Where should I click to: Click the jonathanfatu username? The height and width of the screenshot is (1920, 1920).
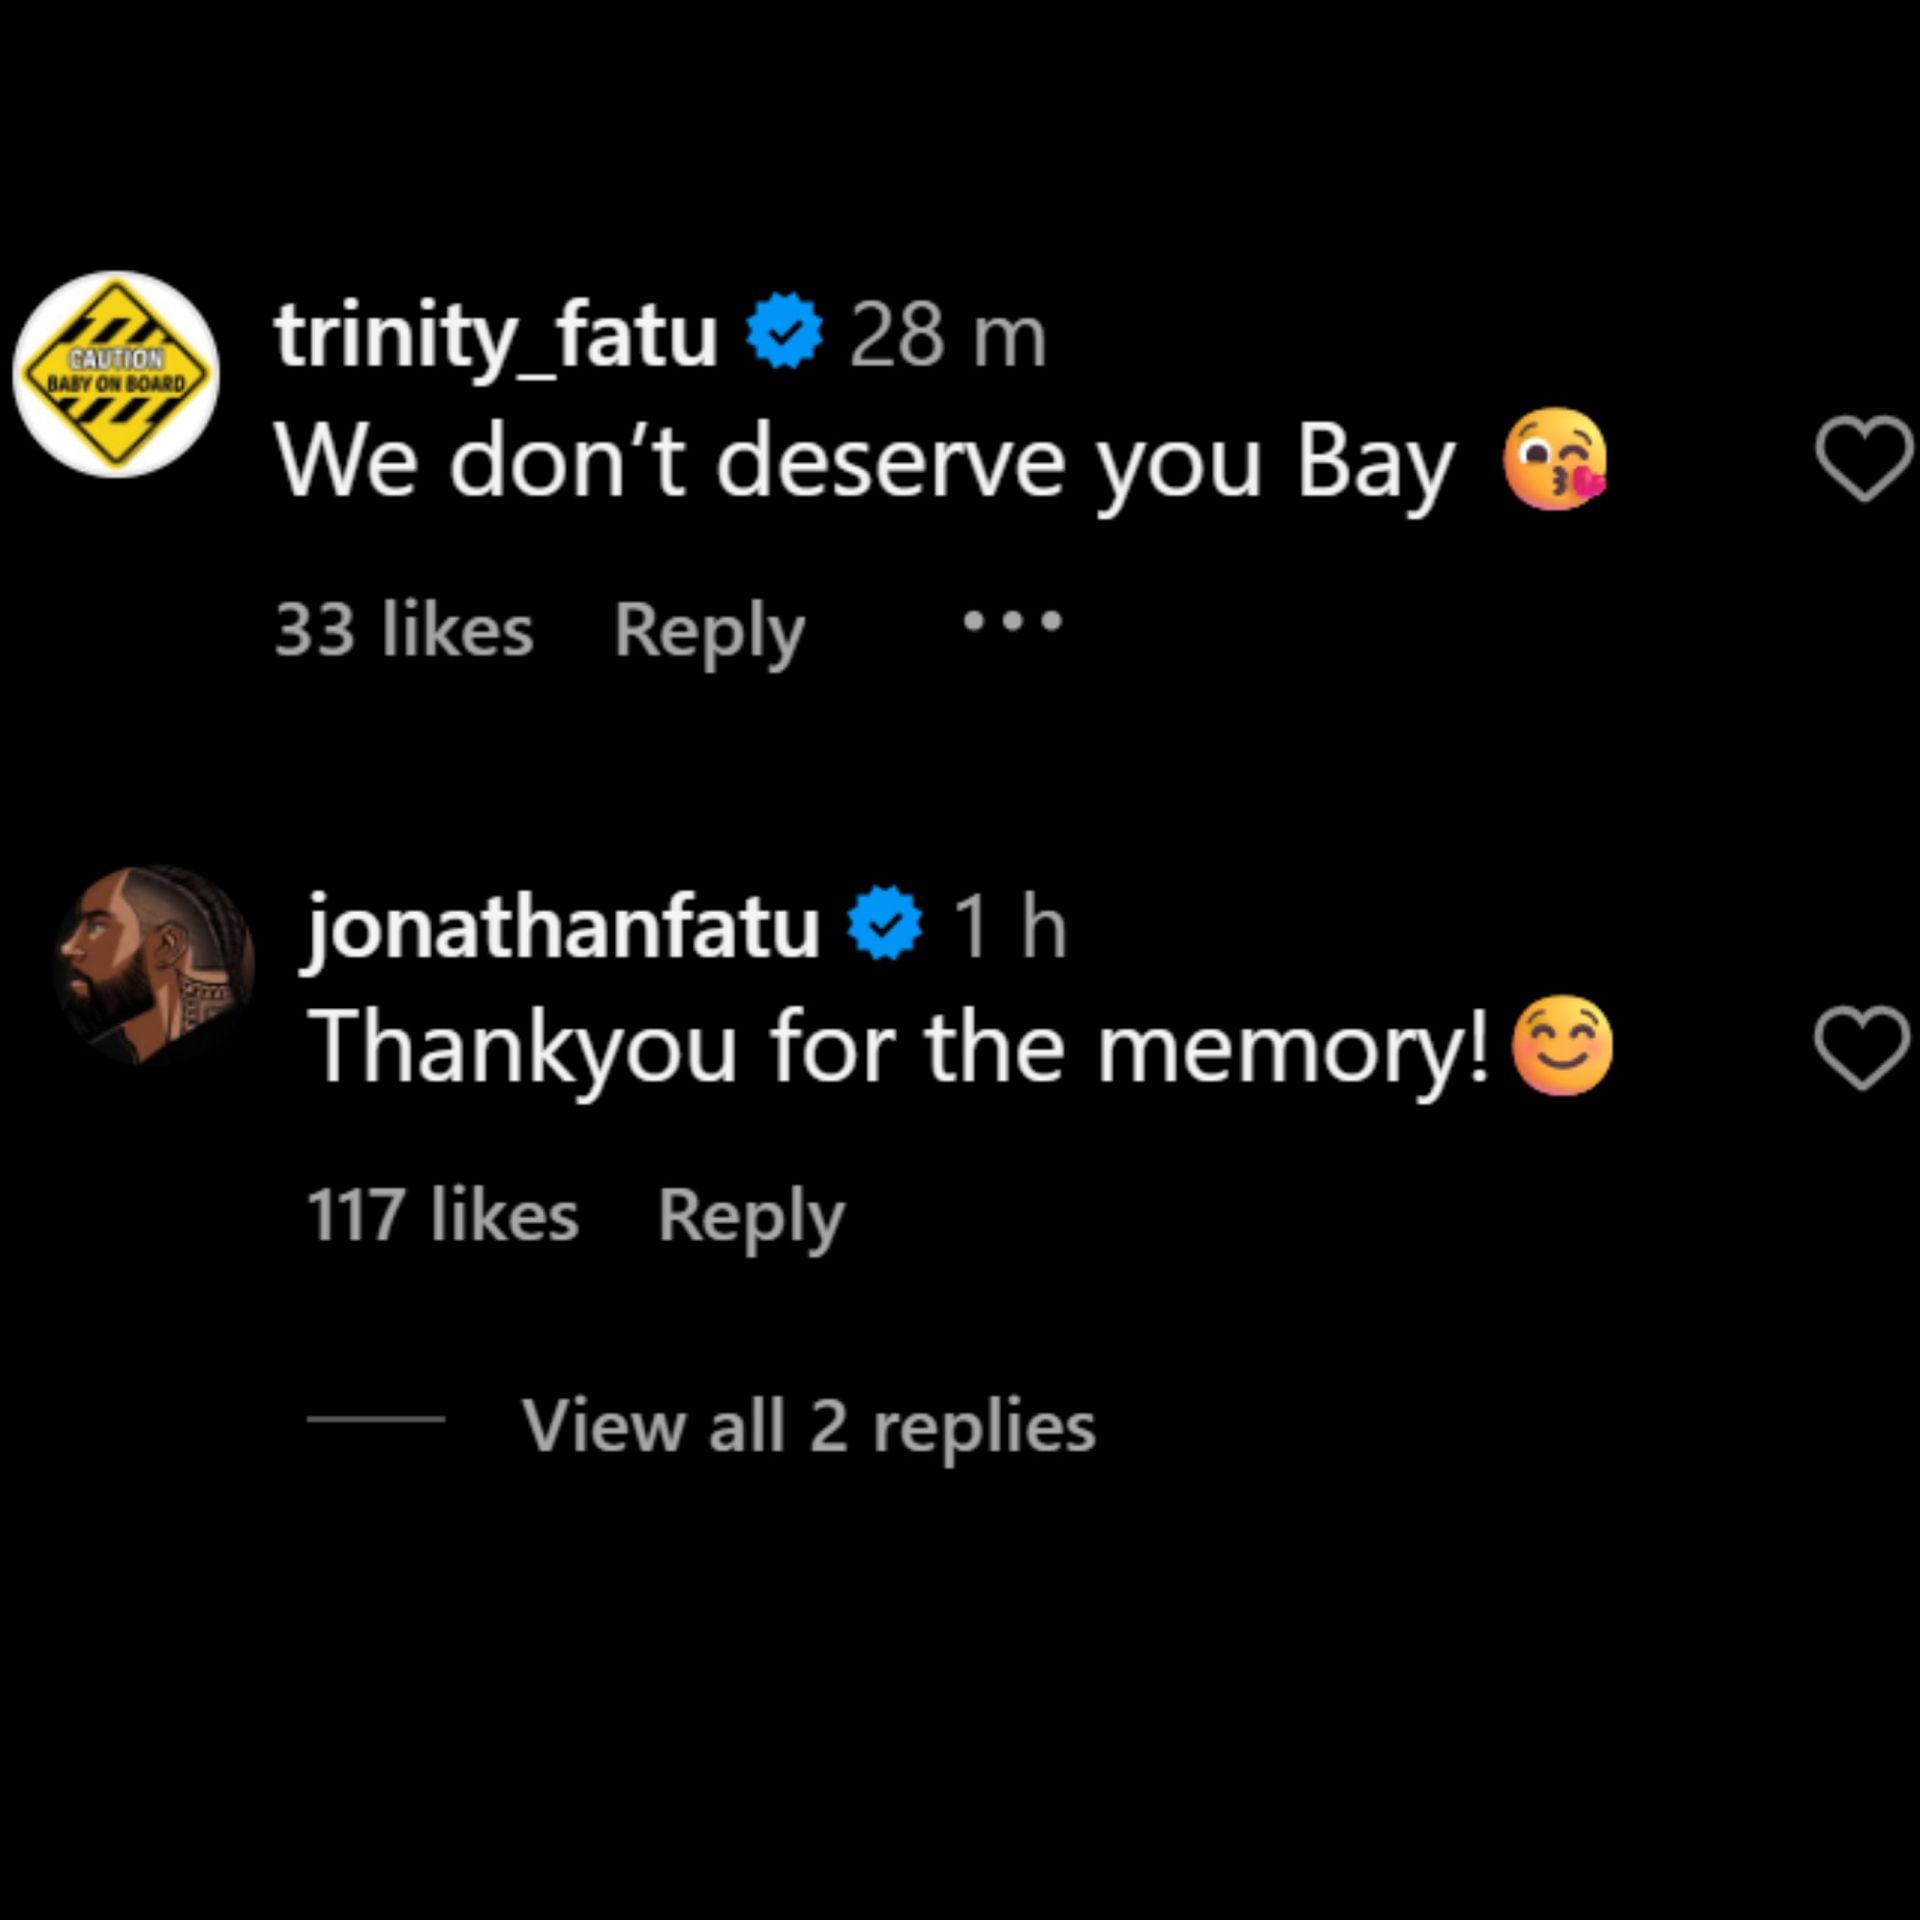click(x=563, y=927)
